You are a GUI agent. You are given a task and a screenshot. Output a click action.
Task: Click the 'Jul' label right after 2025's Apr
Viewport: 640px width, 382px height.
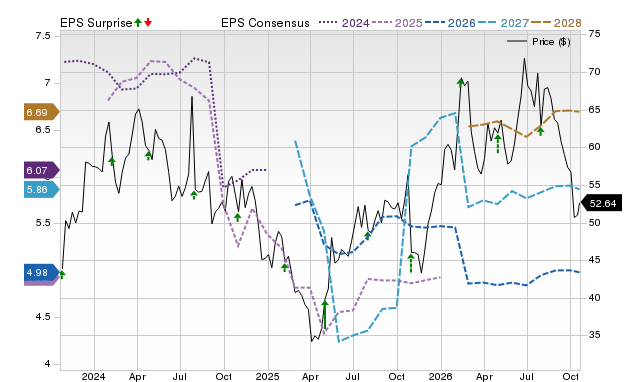pos(353,376)
